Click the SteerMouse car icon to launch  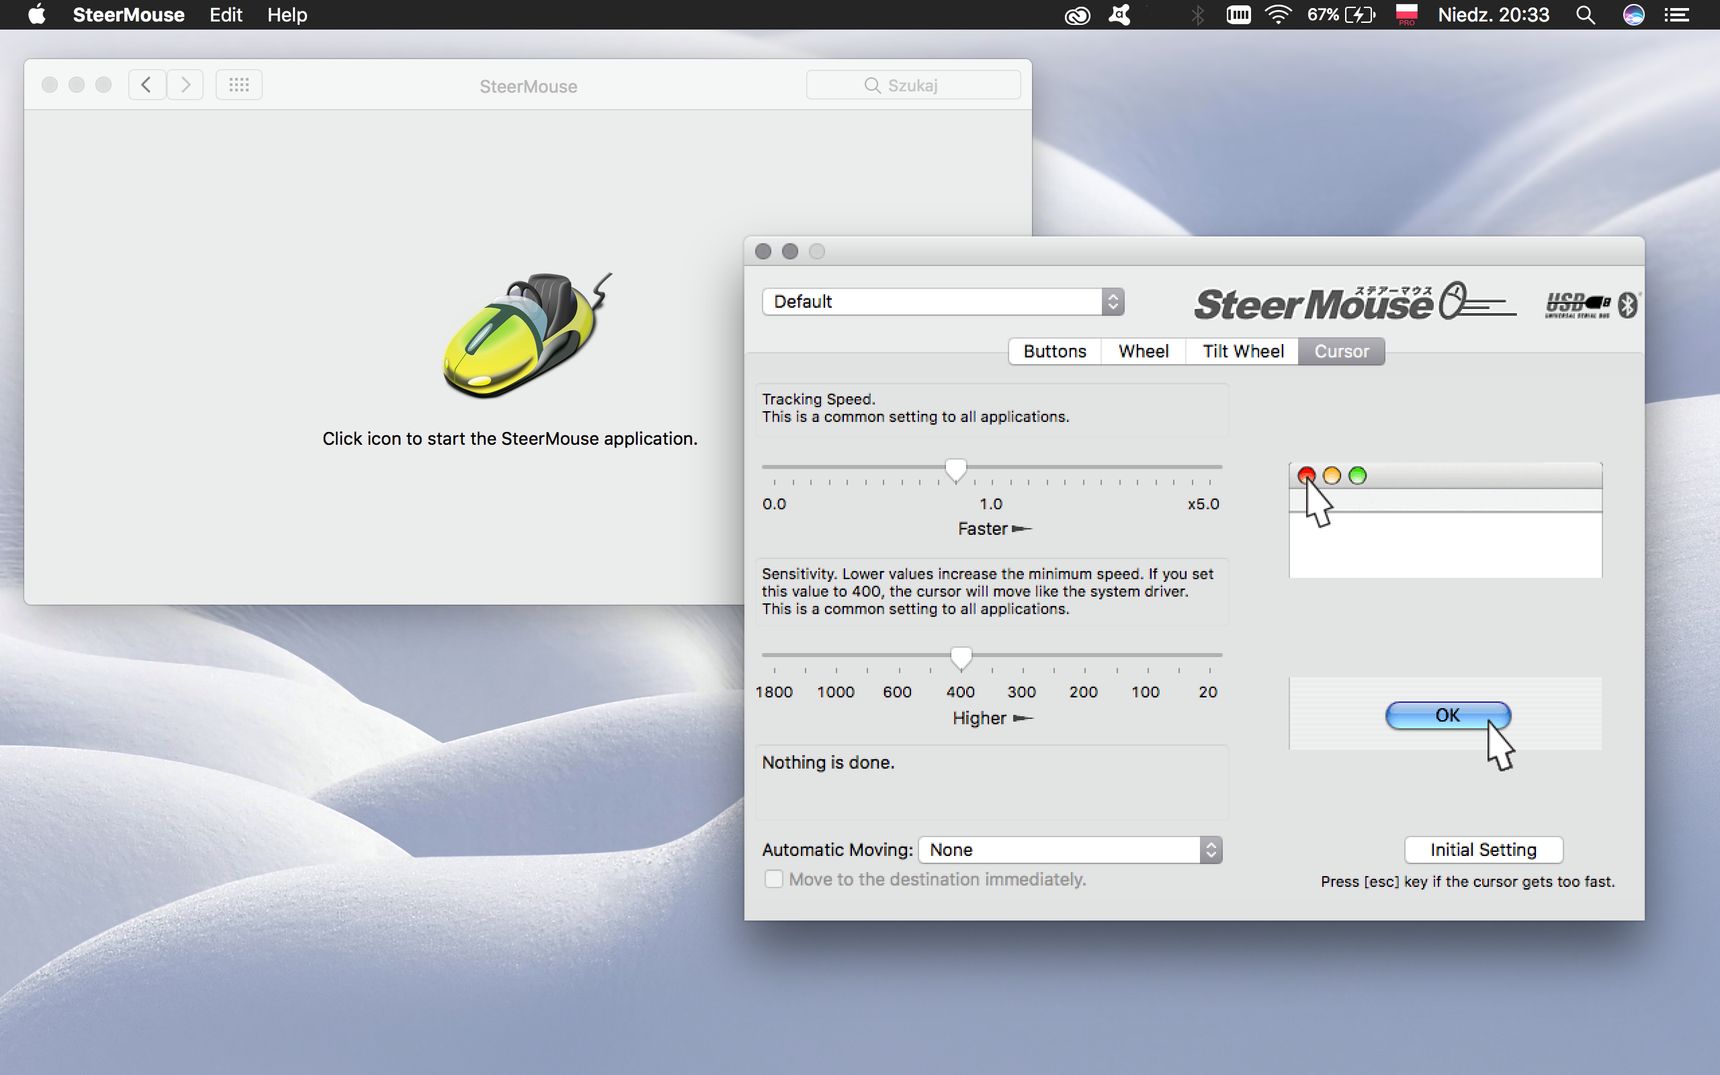click(527, 336)
